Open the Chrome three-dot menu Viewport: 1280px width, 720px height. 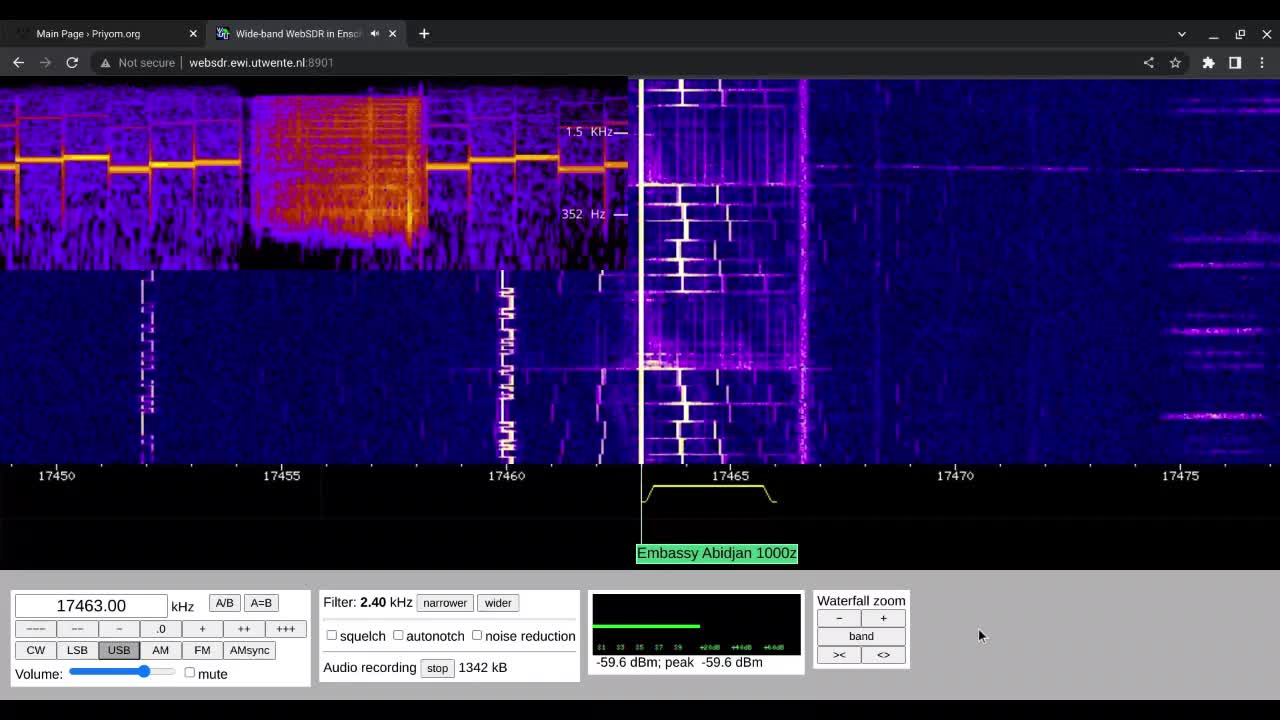tap(1262, 62)
